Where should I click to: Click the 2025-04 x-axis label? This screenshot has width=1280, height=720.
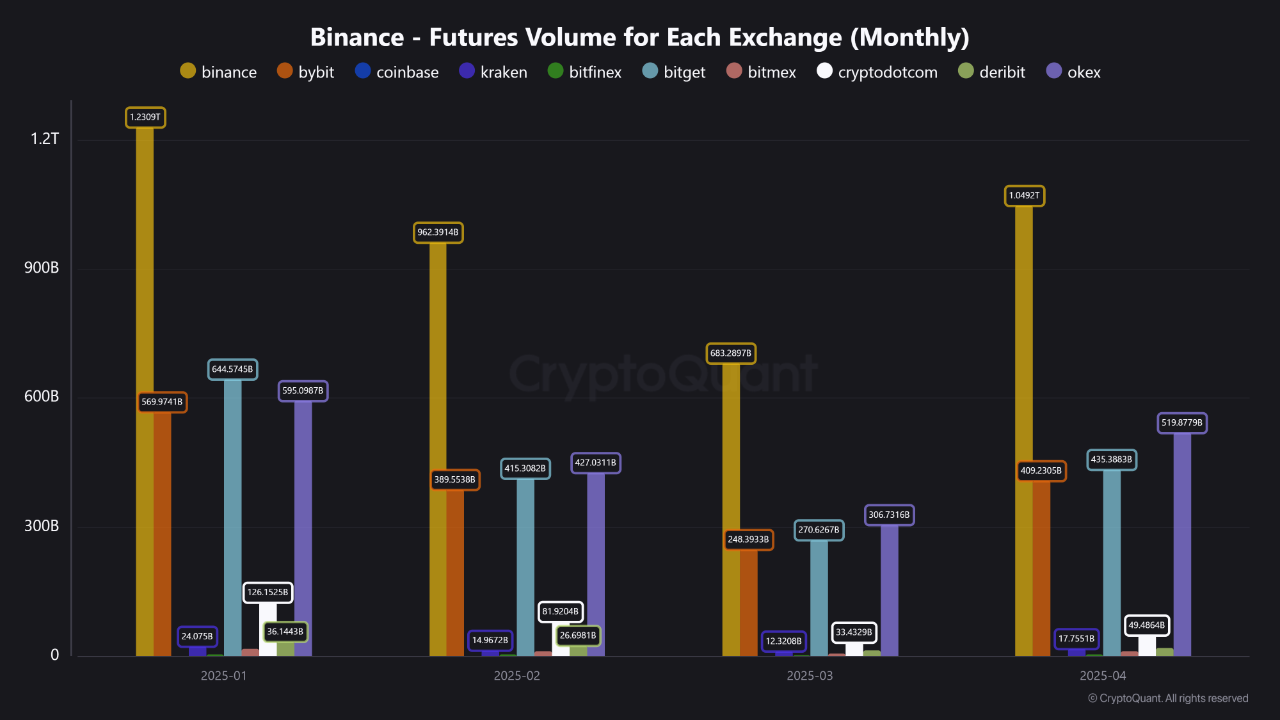point(1104,676)
